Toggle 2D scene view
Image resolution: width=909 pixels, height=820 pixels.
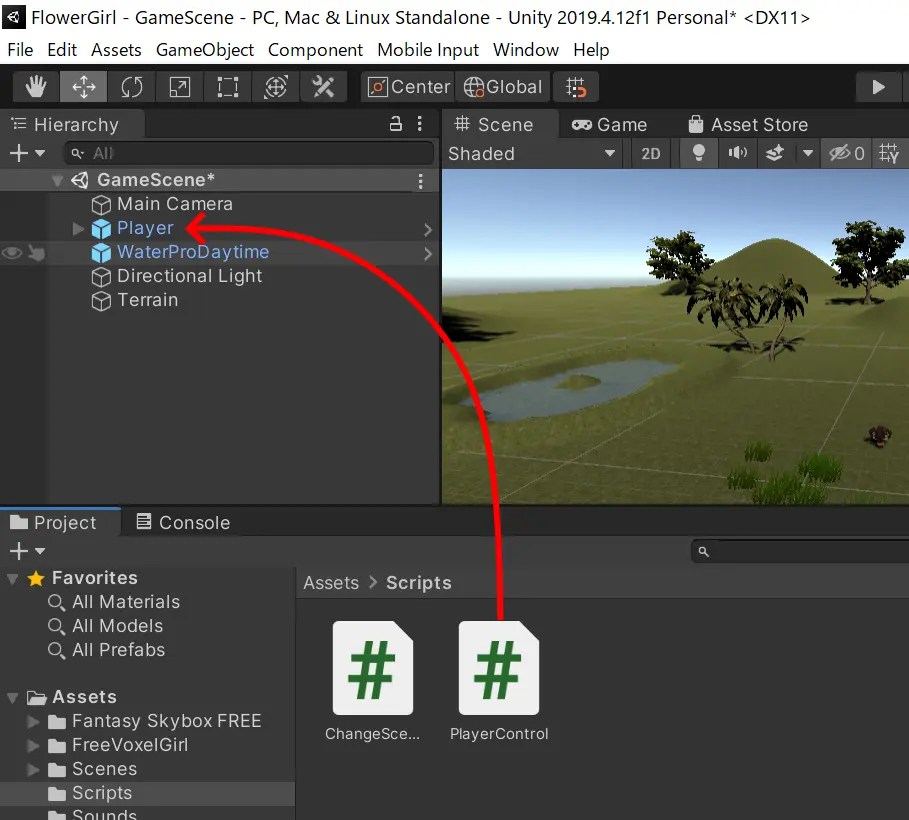click(x=650, y=154)
